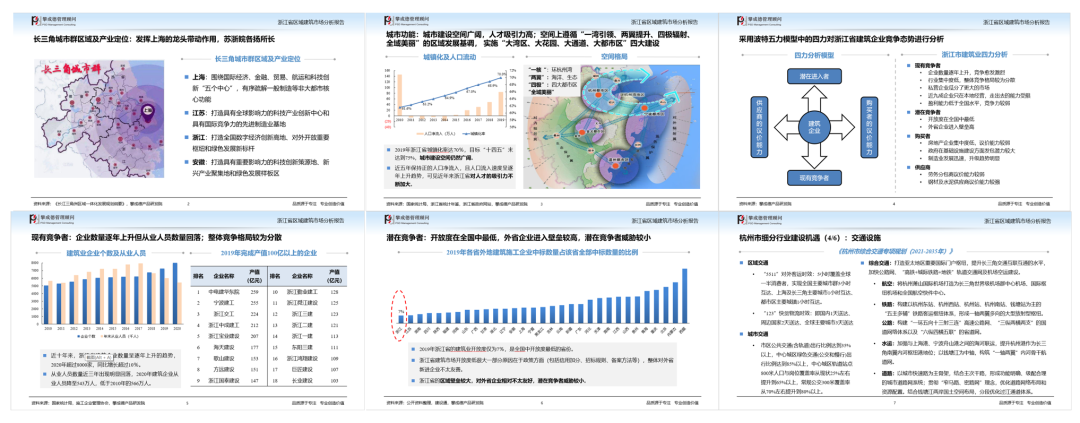1080x423 pixels.
Task: Click the 区域交通 bullet heading
Action: click(x=757, y=263)
